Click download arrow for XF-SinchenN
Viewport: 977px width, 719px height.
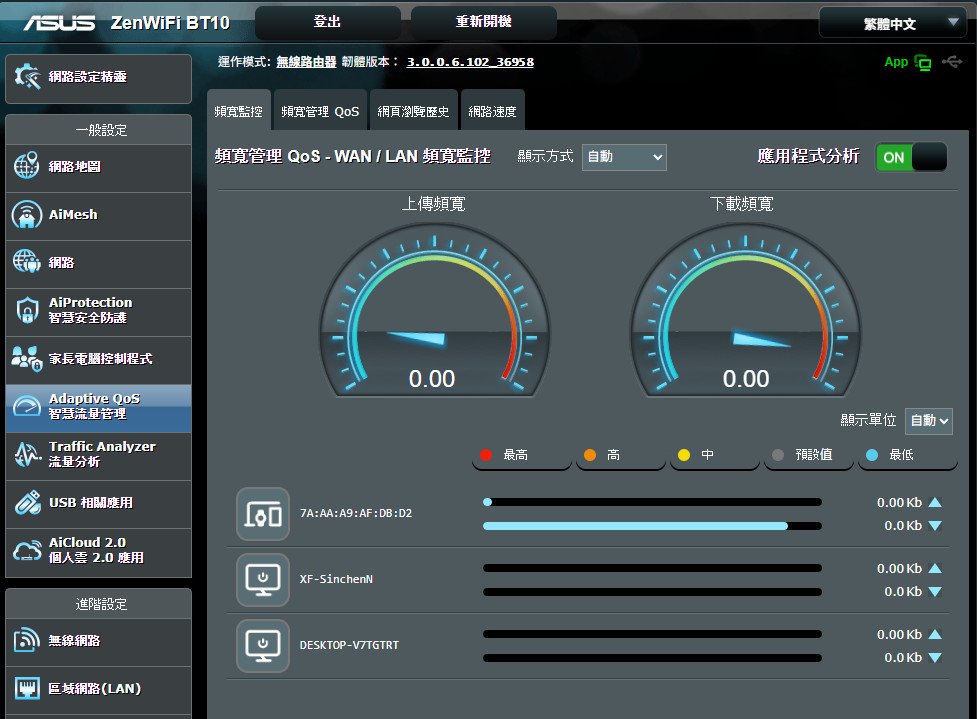point(935,592)
